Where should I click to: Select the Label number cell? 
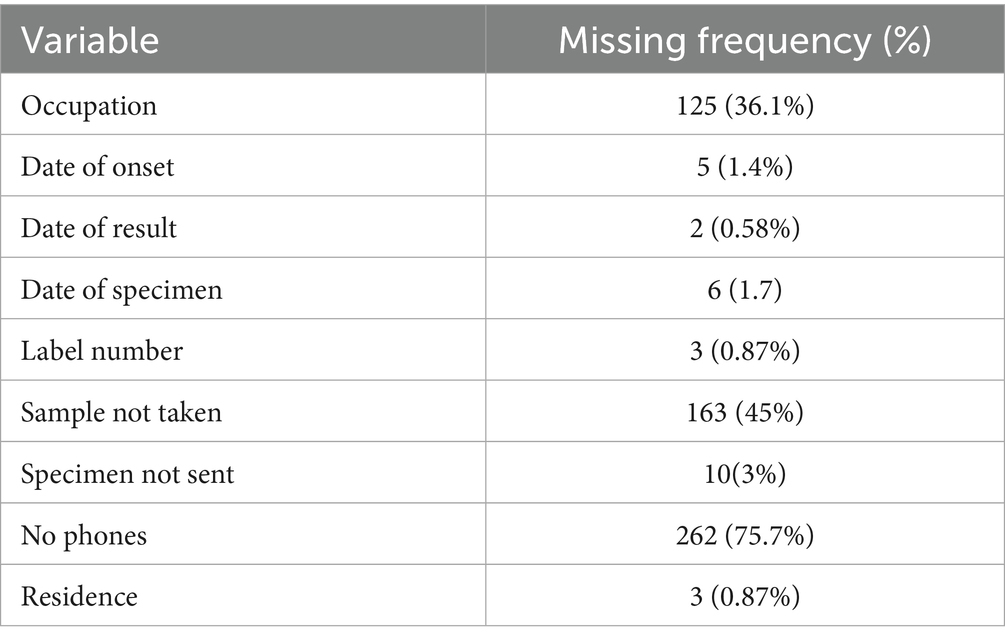tap(102, 351)
